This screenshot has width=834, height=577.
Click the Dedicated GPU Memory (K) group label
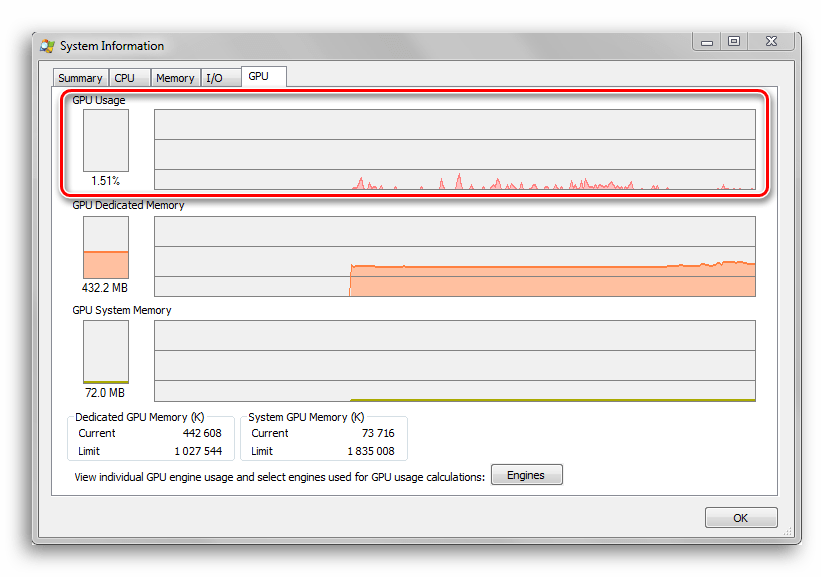(x=139, y=417)
